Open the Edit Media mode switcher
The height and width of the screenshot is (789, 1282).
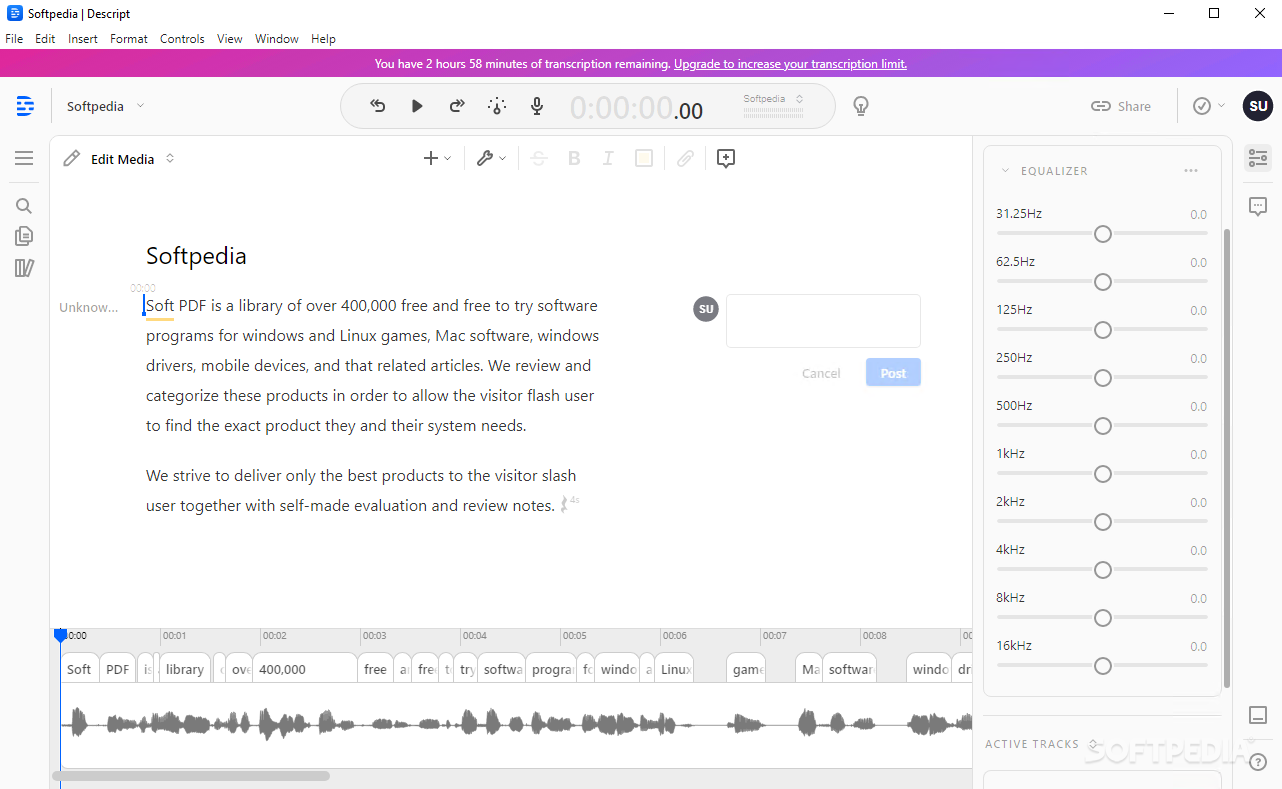[133, 158]
